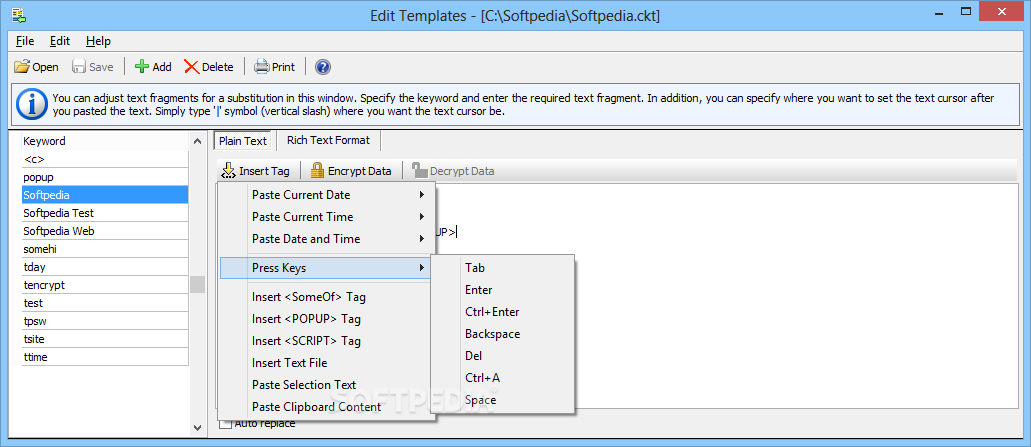Click the keyword list scrollbar down arrow
1031x447 pixels.
click(197, 427)
